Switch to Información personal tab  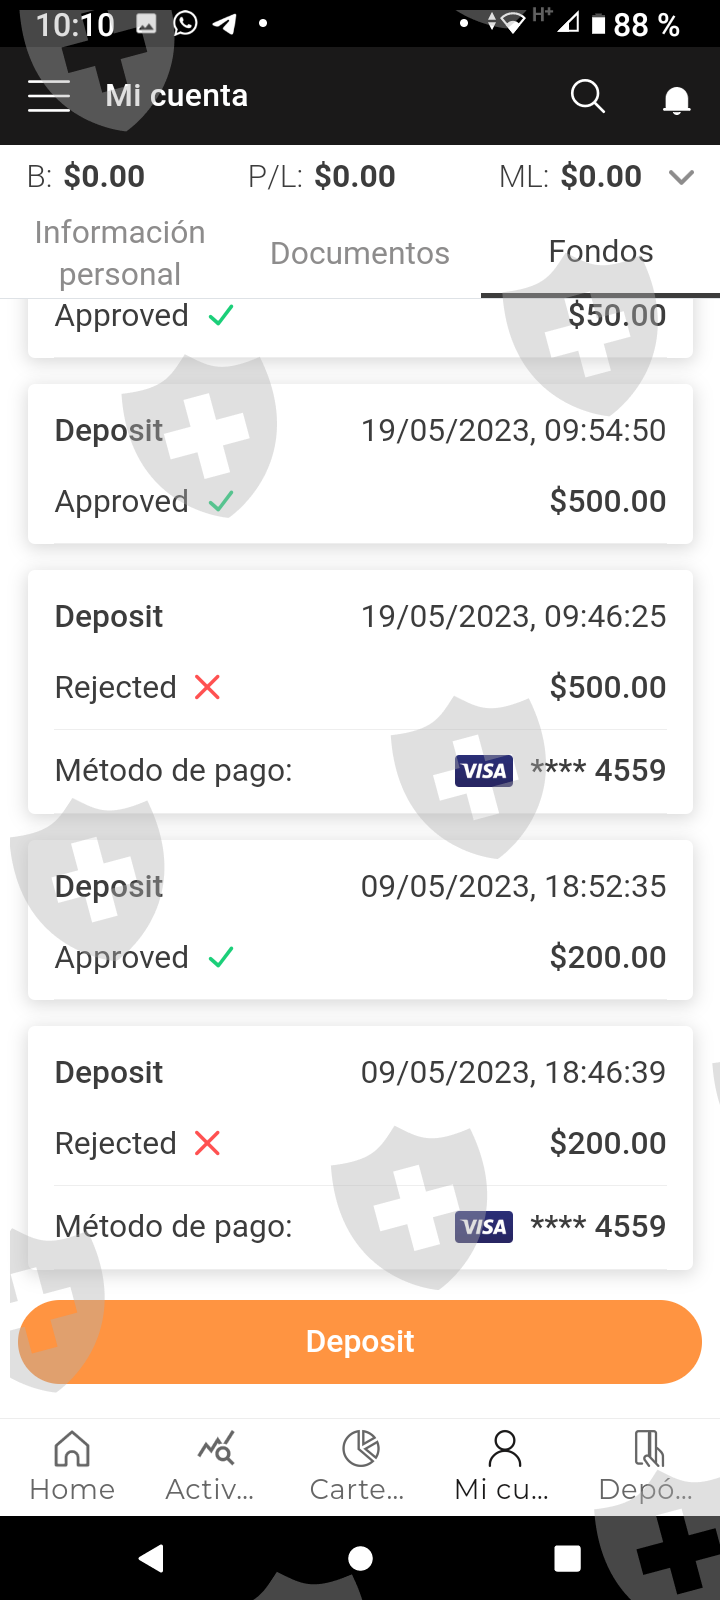pyautogui.click(x=120, y=253)
